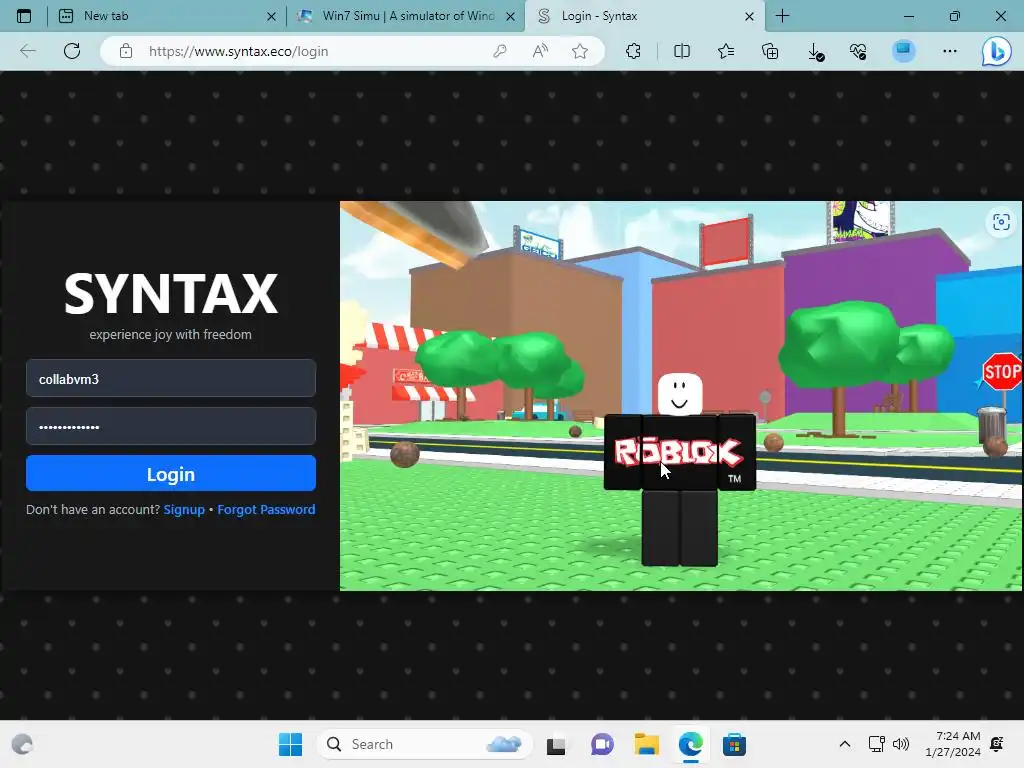Select the Login - Syntax tab
The height and width of the screenshot is (768, 1024).
(x=645, y=16)
